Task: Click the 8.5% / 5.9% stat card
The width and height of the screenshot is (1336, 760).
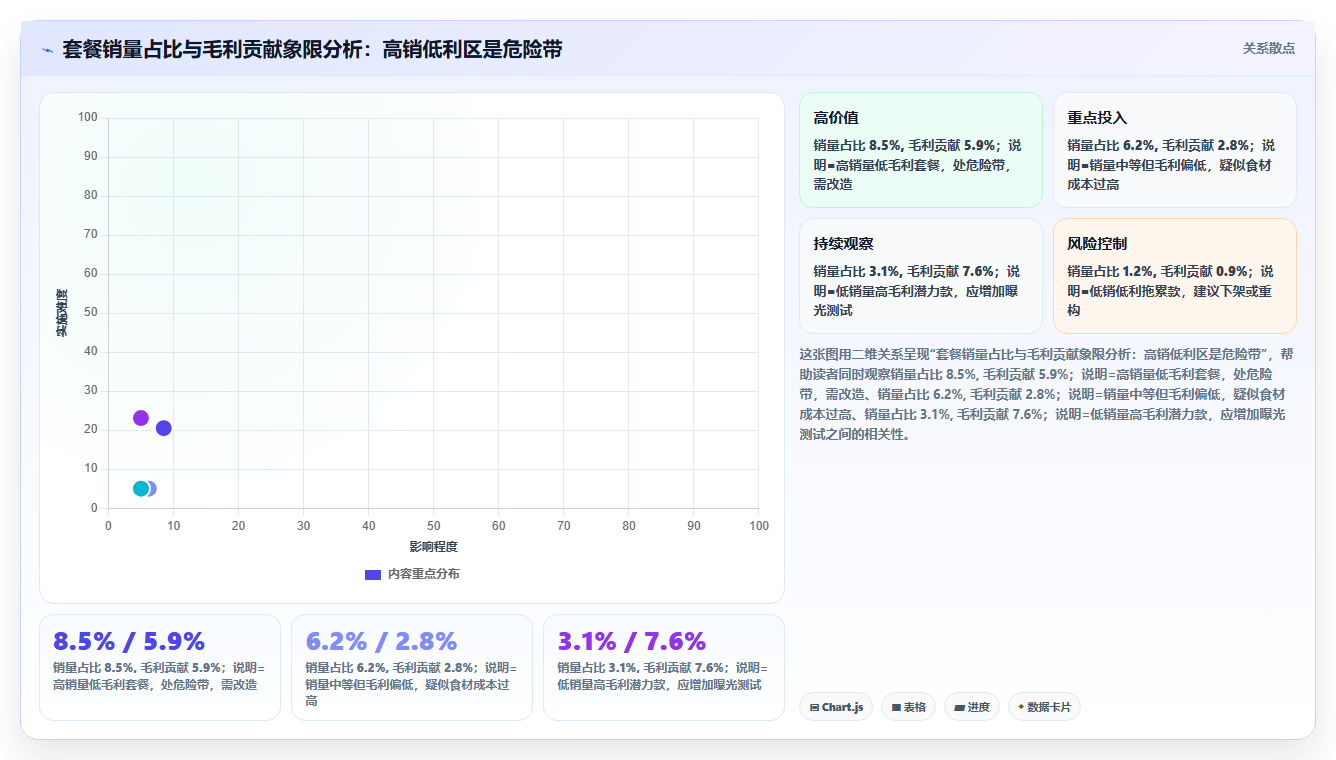Action: click(x=160, y=667)
